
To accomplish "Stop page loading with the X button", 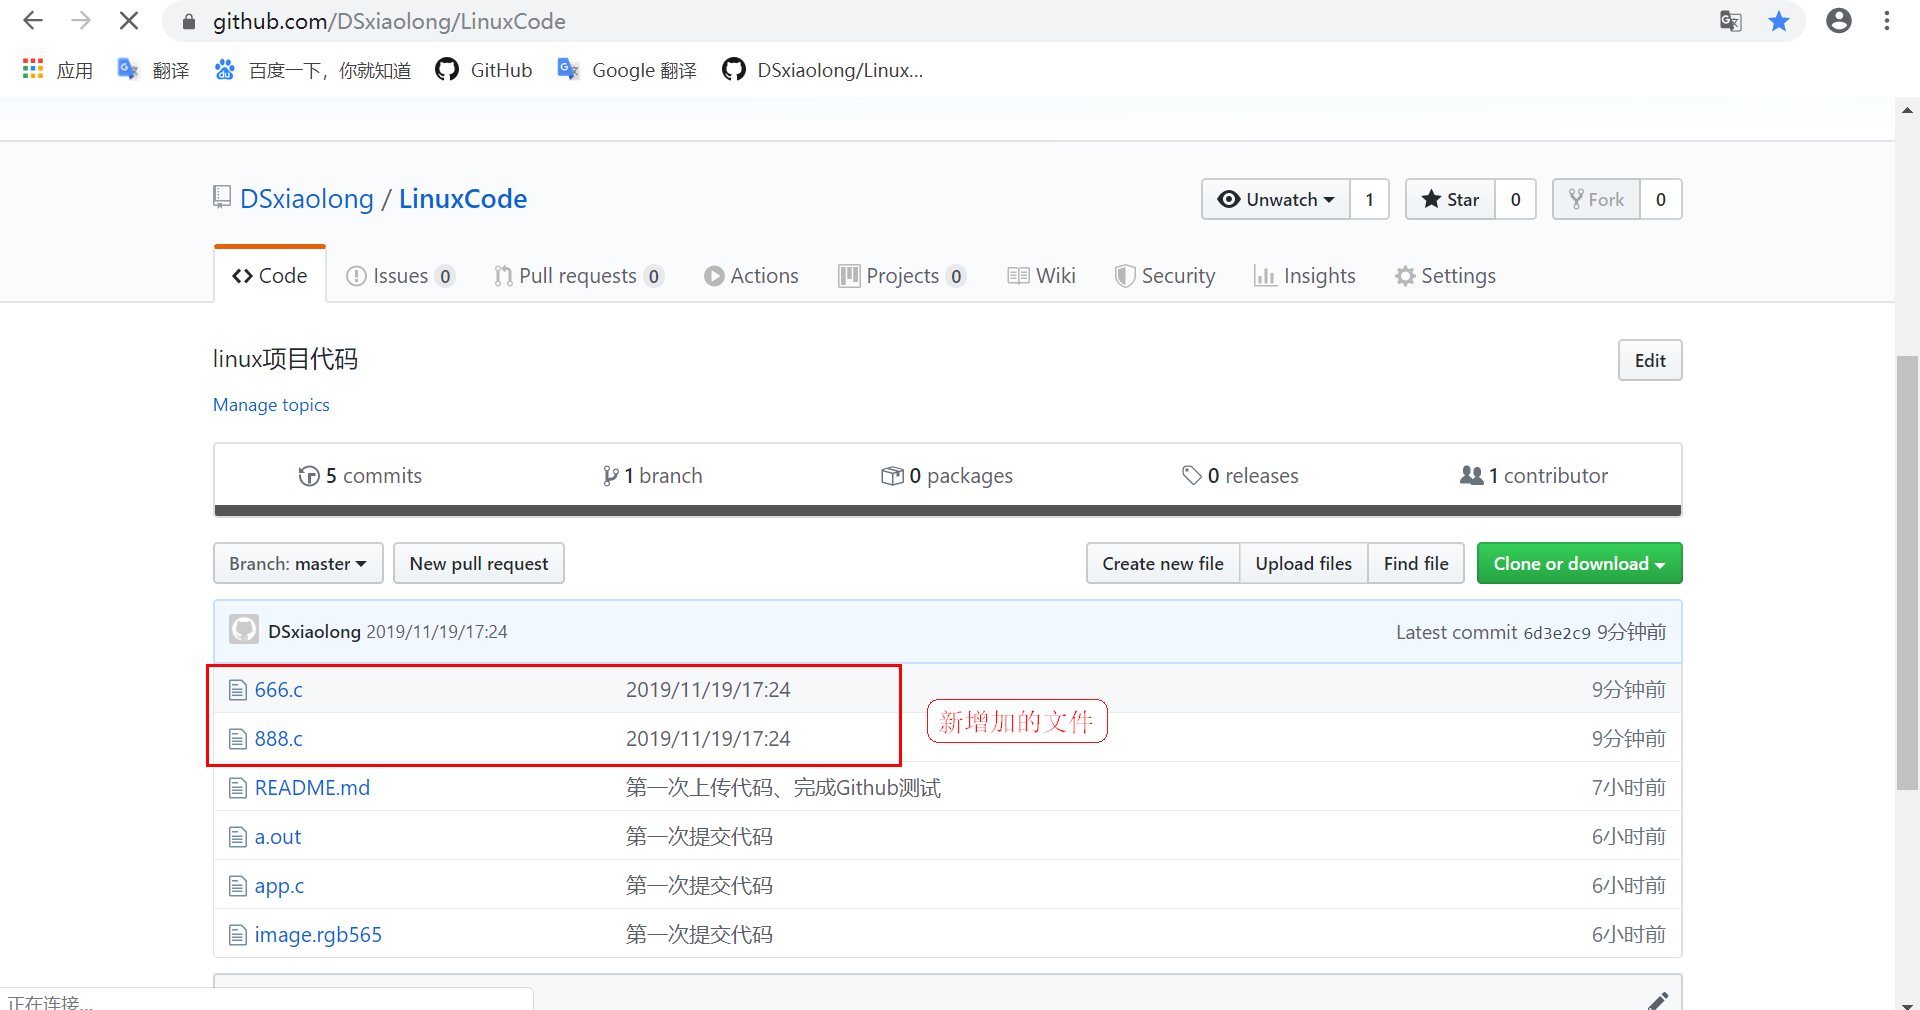I will click(x=129, y=21).
